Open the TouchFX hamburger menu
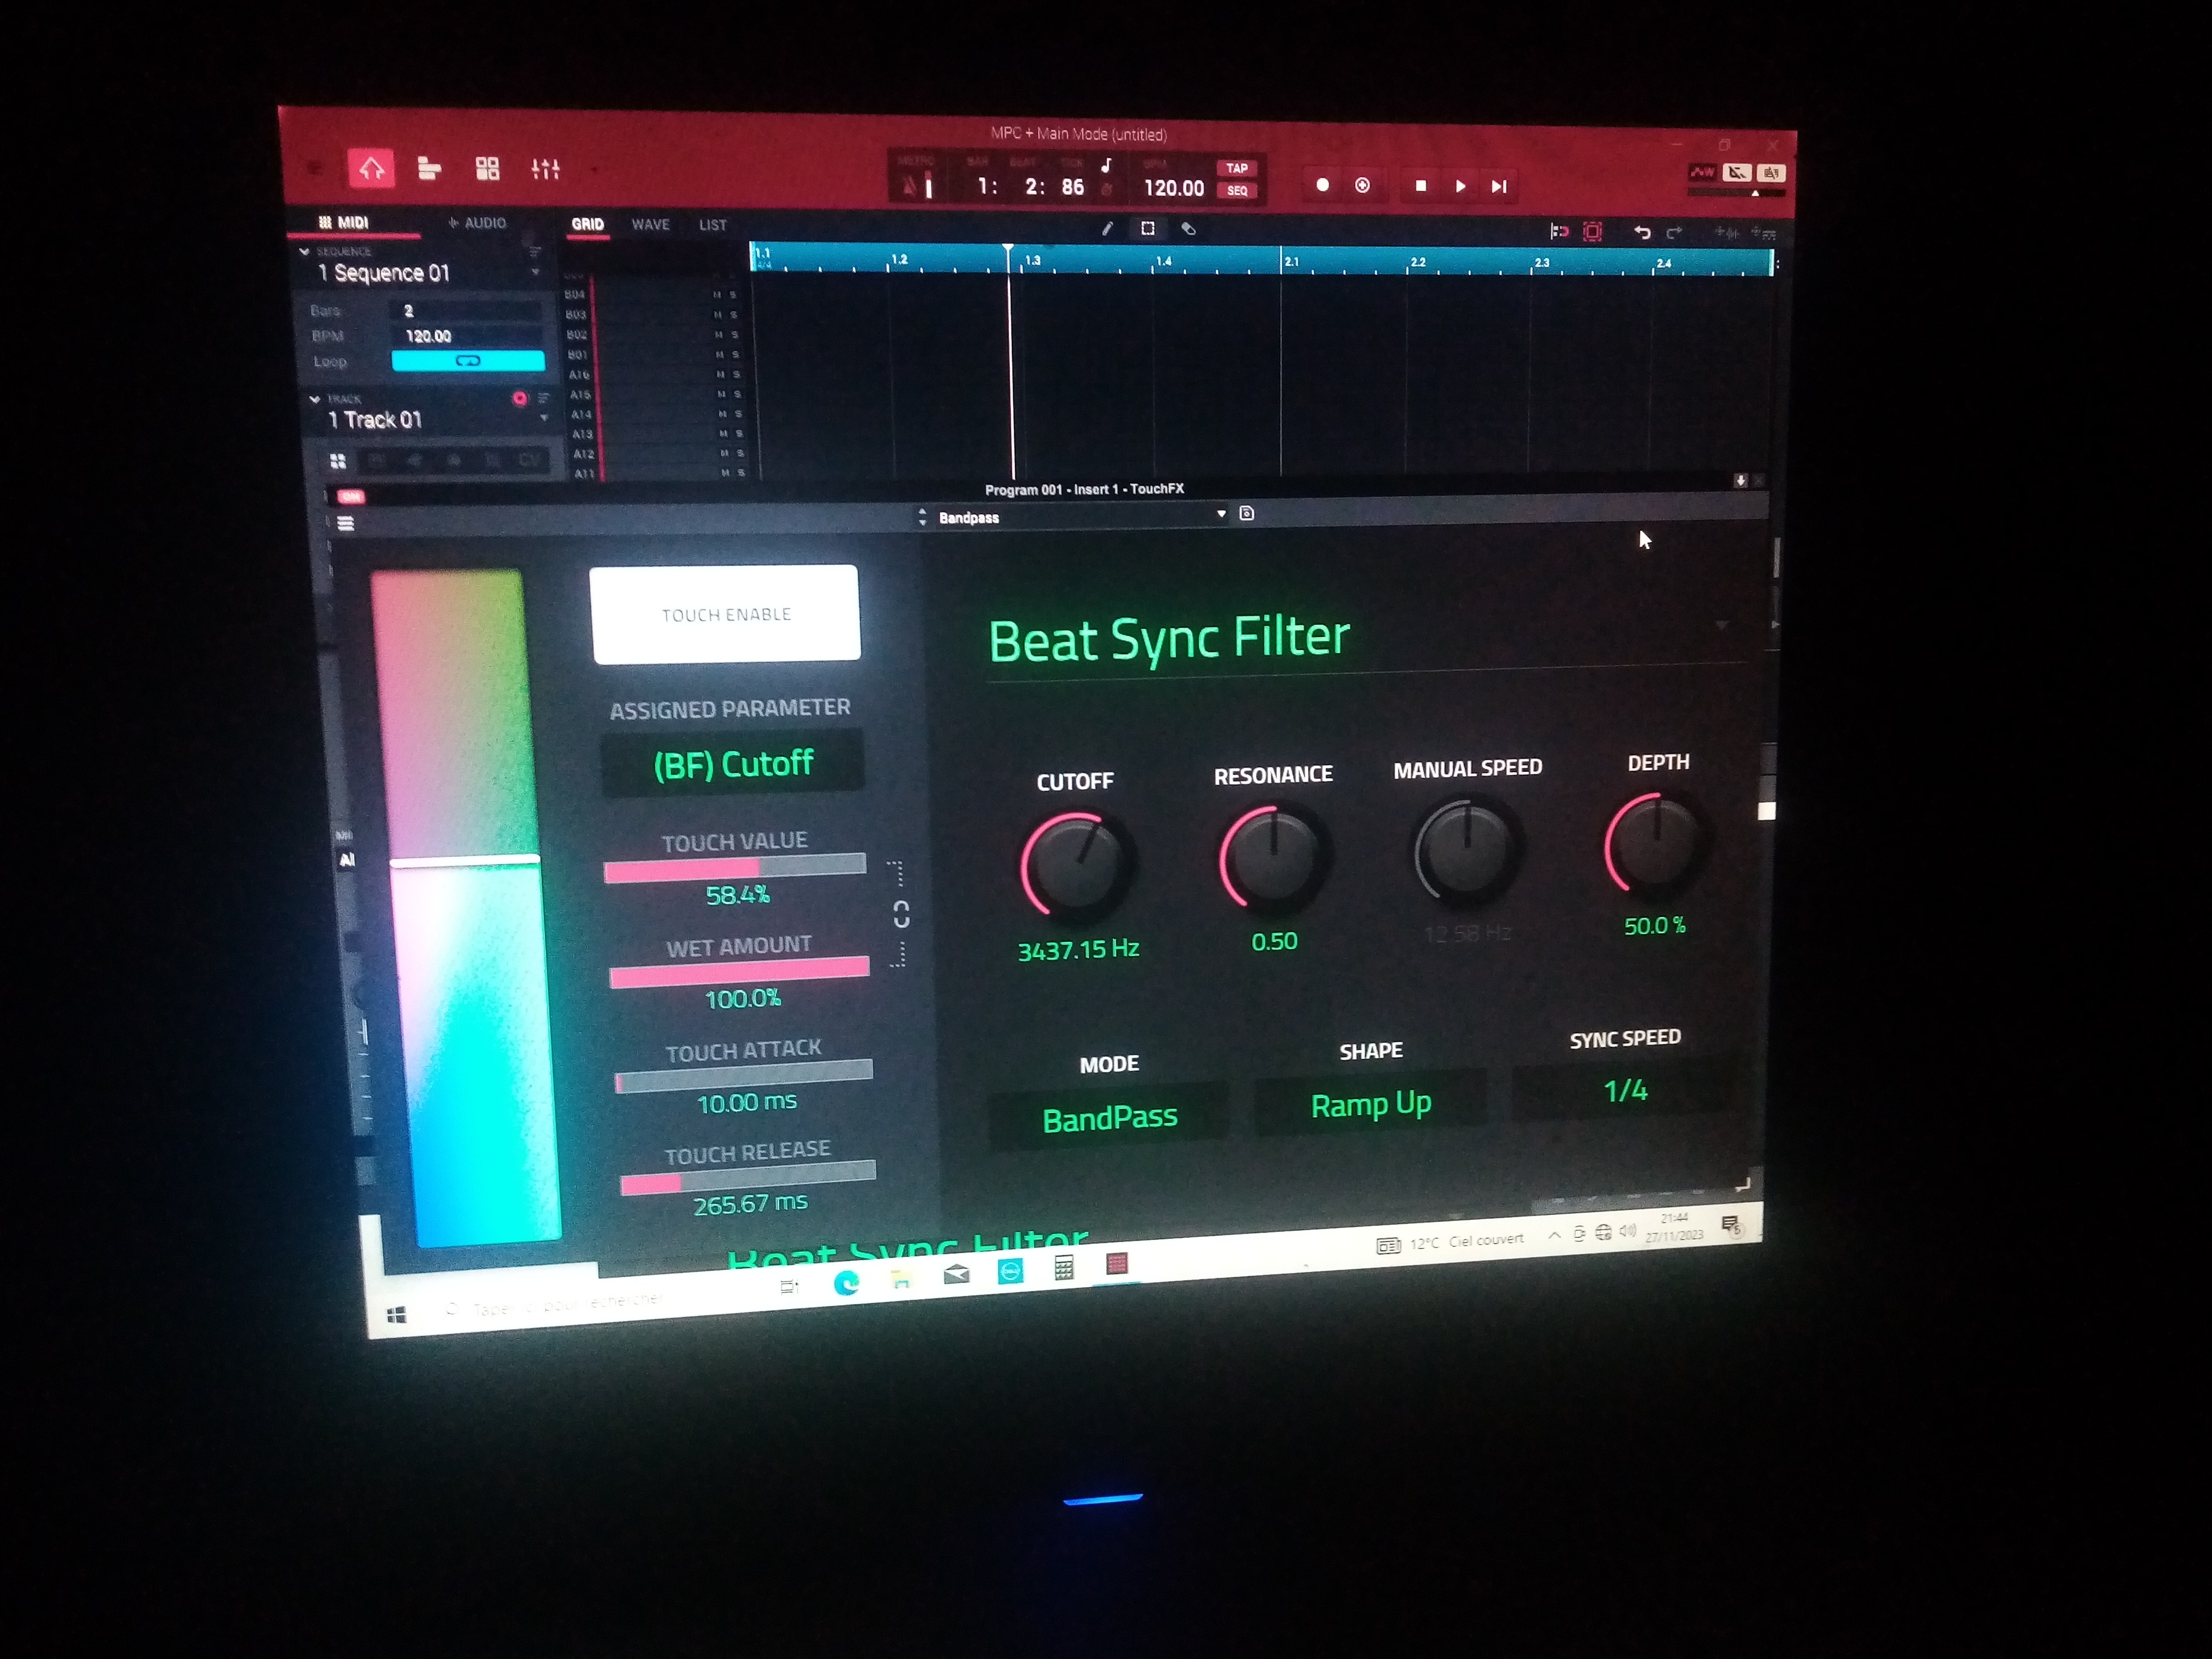 [345, 523]
